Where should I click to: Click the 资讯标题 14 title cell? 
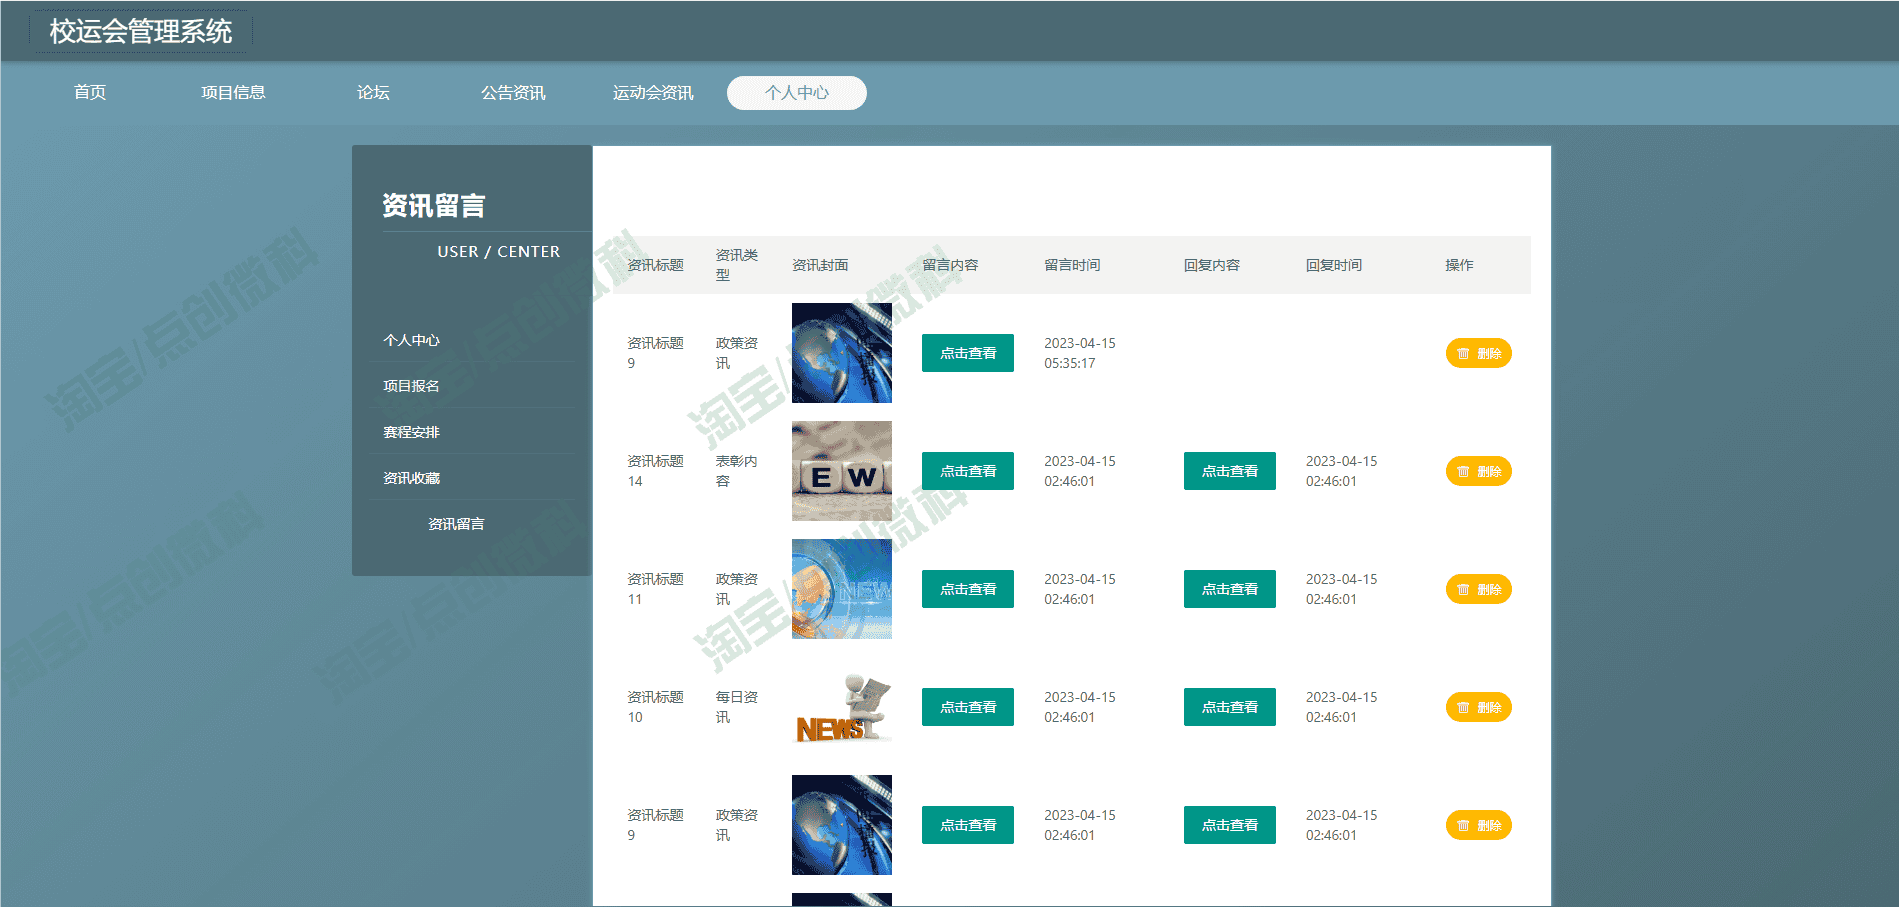click(x=655, y=471)
